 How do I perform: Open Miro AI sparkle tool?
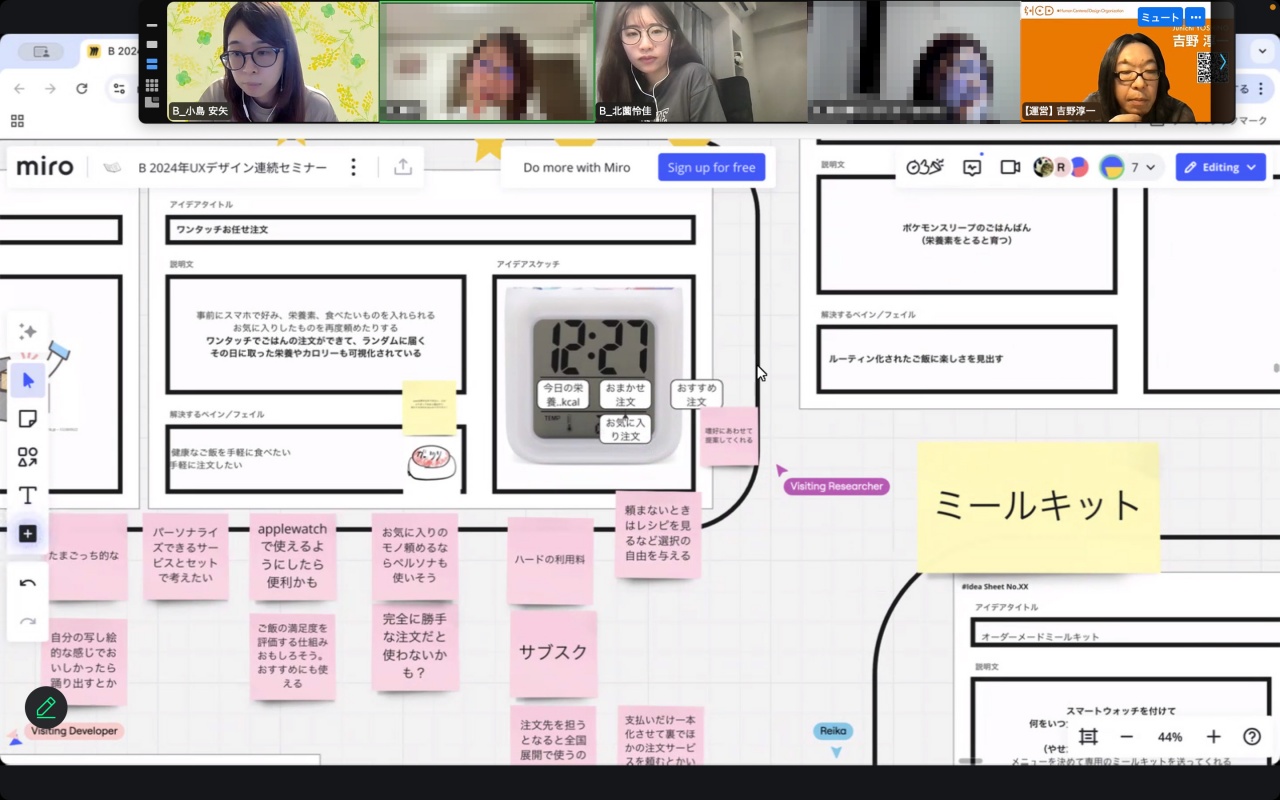coord(28,332)
